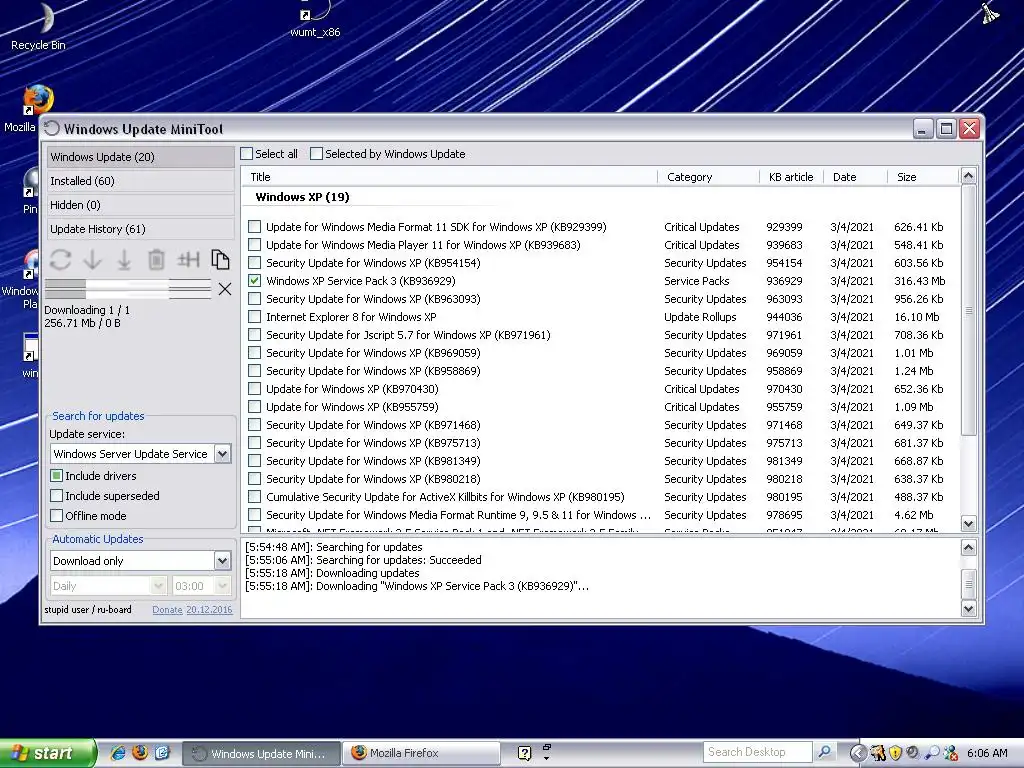
Task: Sort by the KB article column header
Action: [791, 177]
